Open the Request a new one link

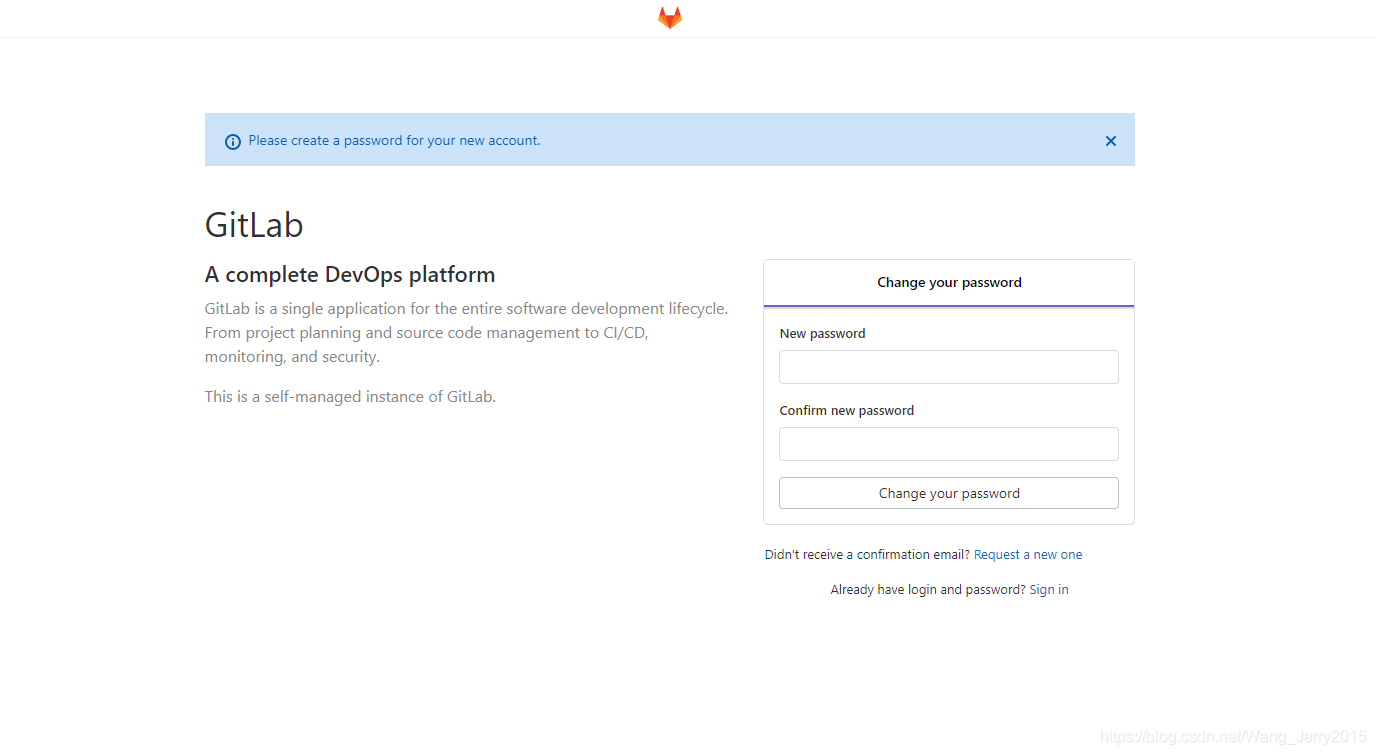(x=1028, y=555)
